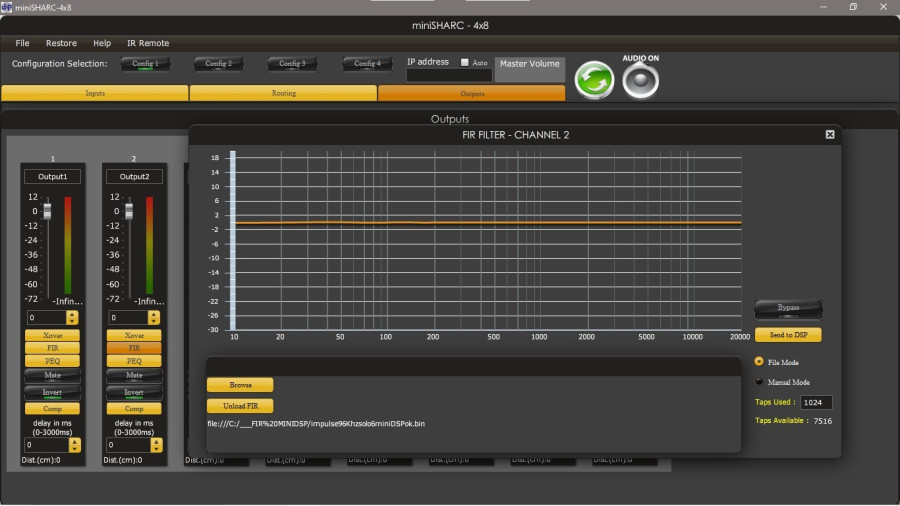Mute Output1 channel
Image resolution: width=900 pixels, height=506 pixels.
pos(52,376)
